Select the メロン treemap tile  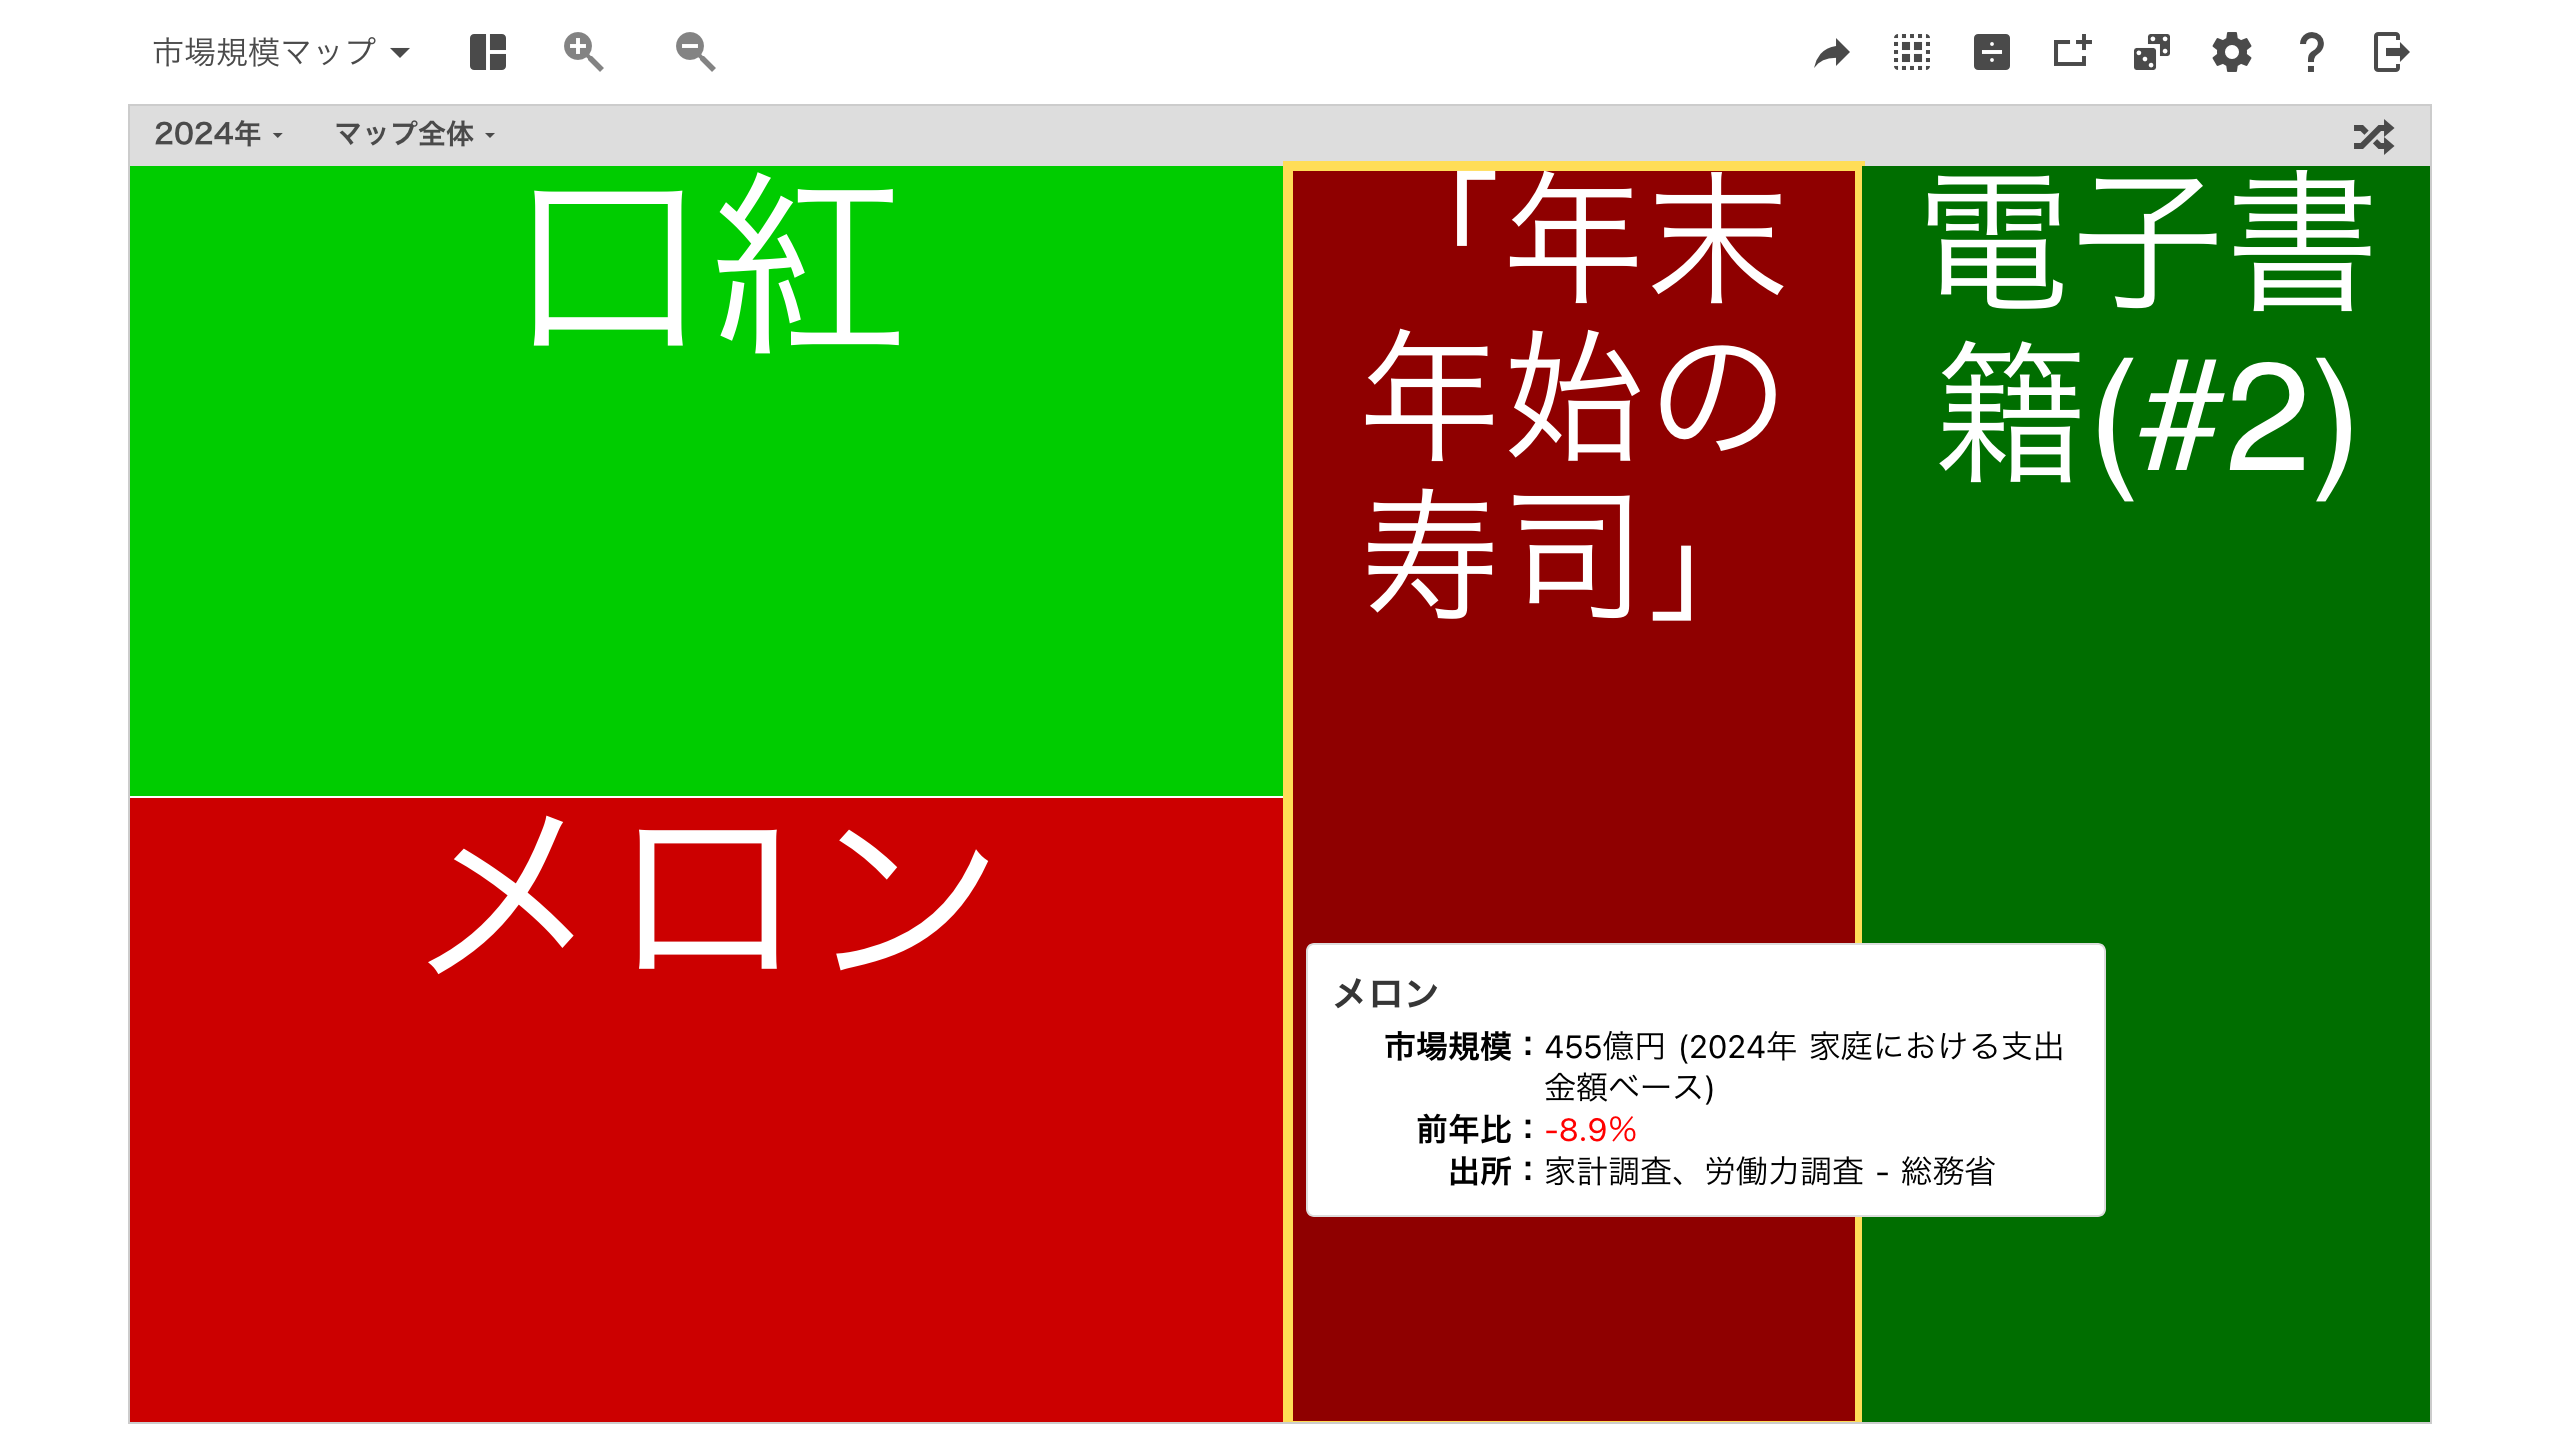point(706,1110)
